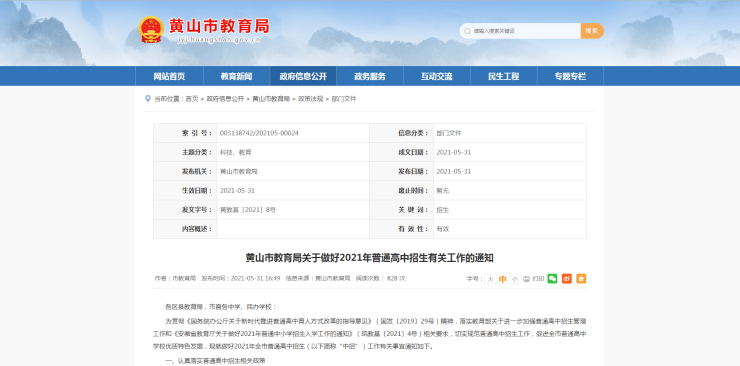Click section heading 一、认真落实普通高中招生相关政策
This screenshot has width=740, height=366.
[x=215, y=361]
